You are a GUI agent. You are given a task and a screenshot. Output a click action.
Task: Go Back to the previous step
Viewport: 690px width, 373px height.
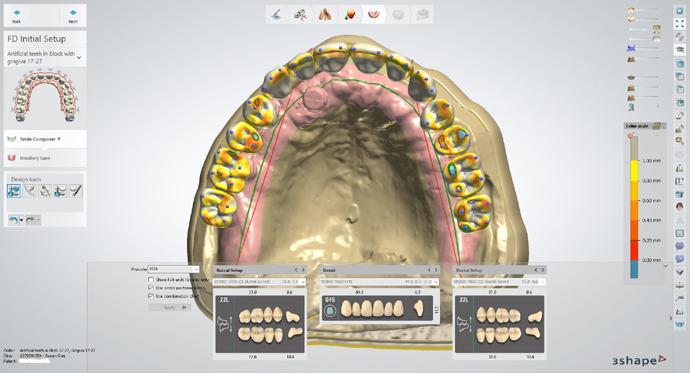[x=17, y=16]
